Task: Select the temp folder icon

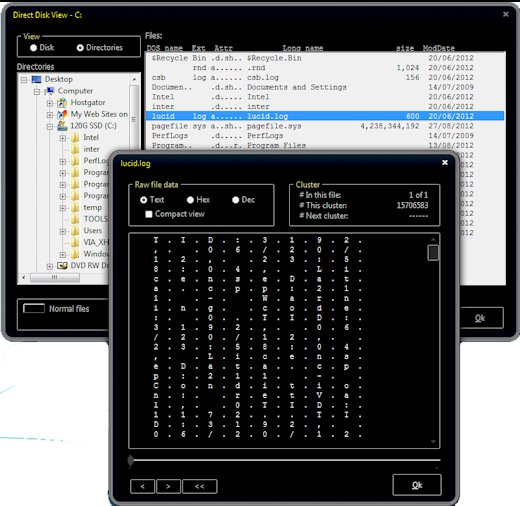Action: [x=75, y=208]
